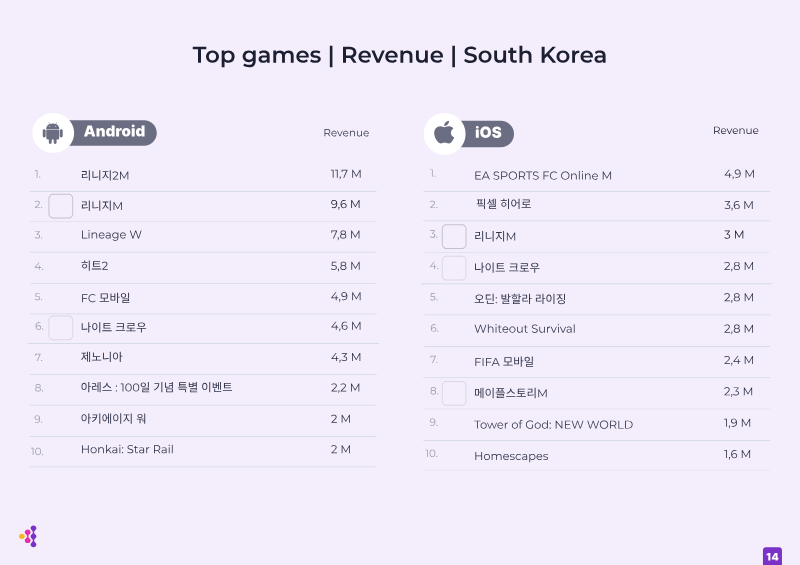Screen dimensions: 800x565
Task: Select the Android platform label
Action: [114, 132]
